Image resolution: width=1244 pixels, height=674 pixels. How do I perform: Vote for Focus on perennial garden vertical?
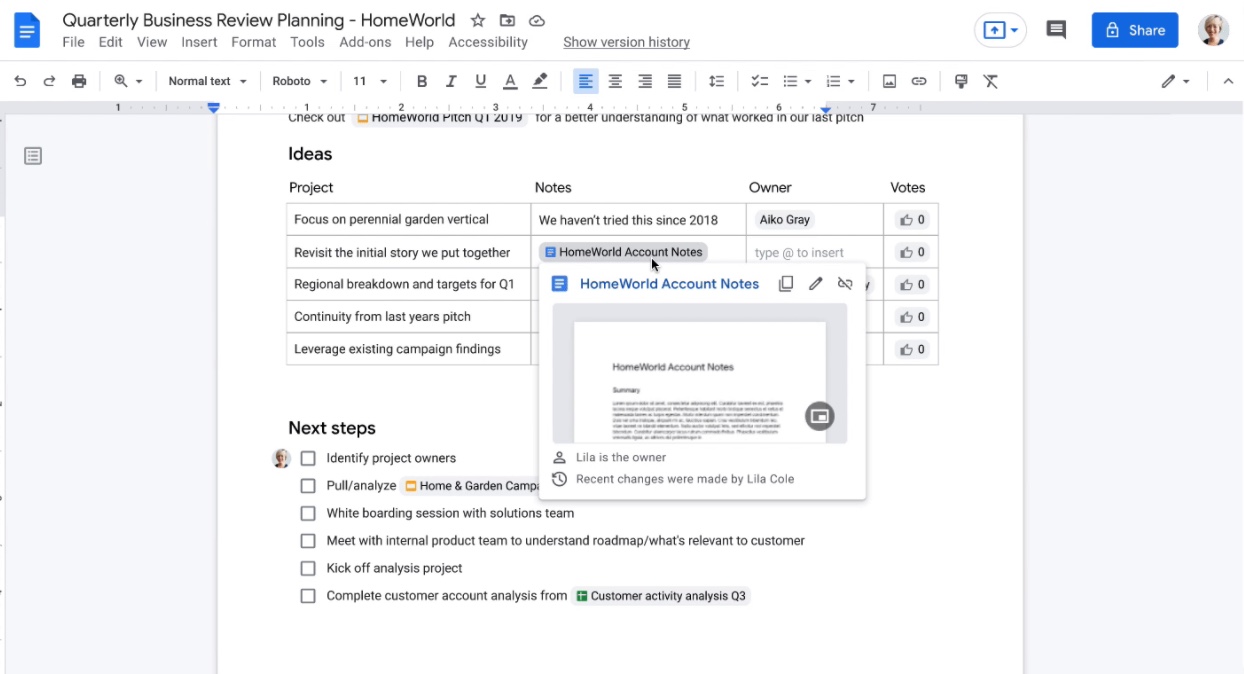pos(911,220)
